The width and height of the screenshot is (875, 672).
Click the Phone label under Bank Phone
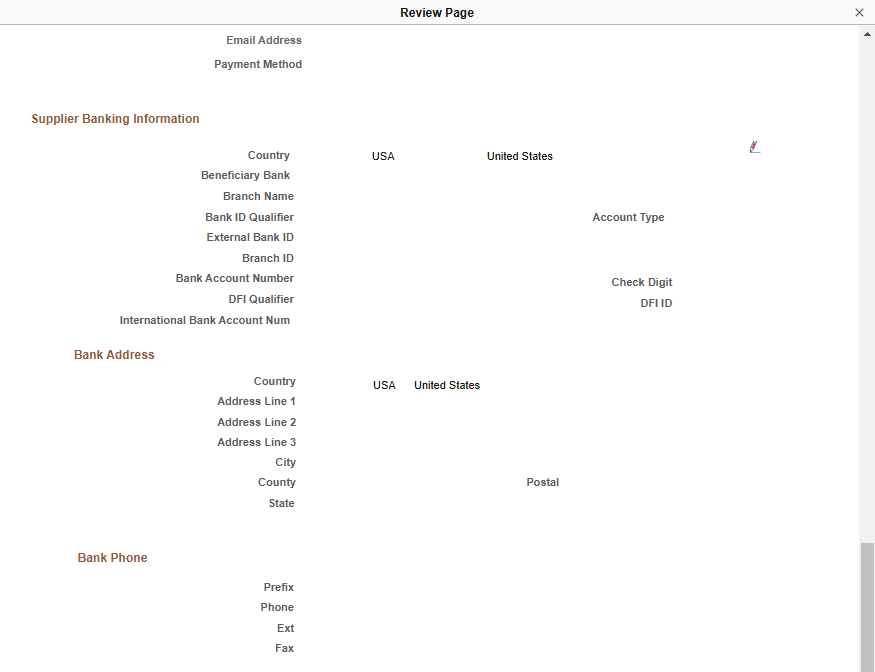(x=277, y=607)
